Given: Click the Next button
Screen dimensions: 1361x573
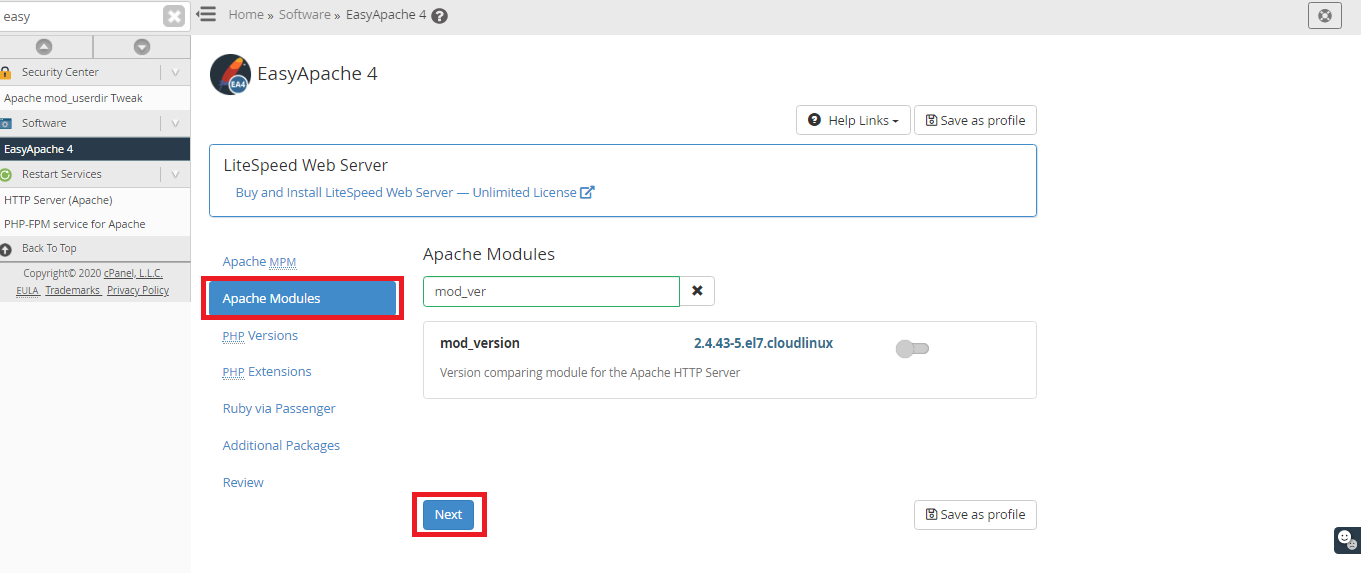Looking at the screenshot, I should coord(448,514).
